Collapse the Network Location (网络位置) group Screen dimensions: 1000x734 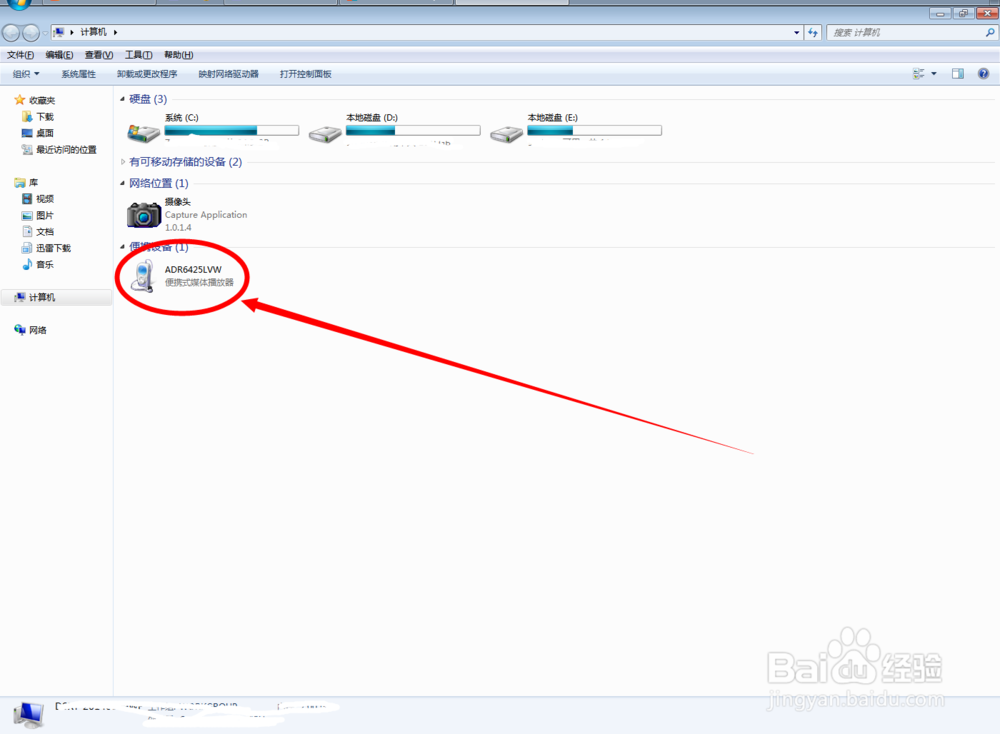pos(122,183)
